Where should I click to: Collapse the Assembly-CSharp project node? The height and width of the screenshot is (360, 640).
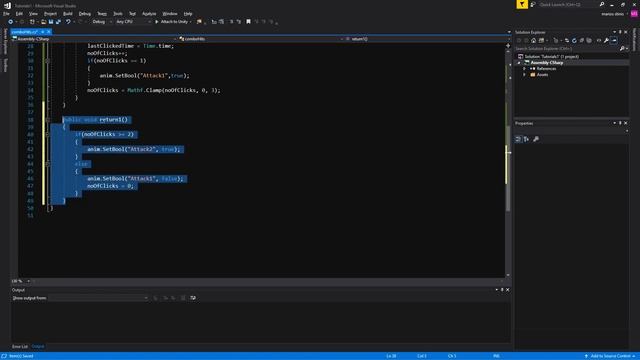[519, 62]
